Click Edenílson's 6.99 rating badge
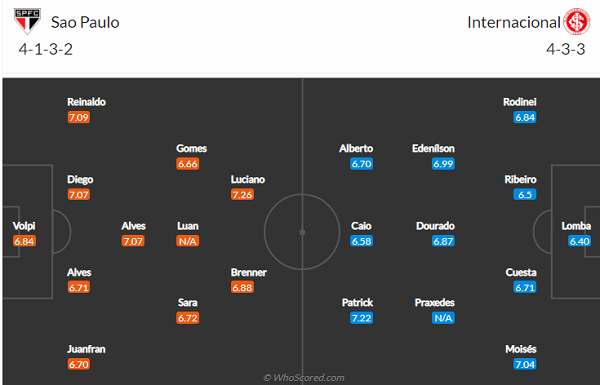600x385 pixels. click(443, 164)
